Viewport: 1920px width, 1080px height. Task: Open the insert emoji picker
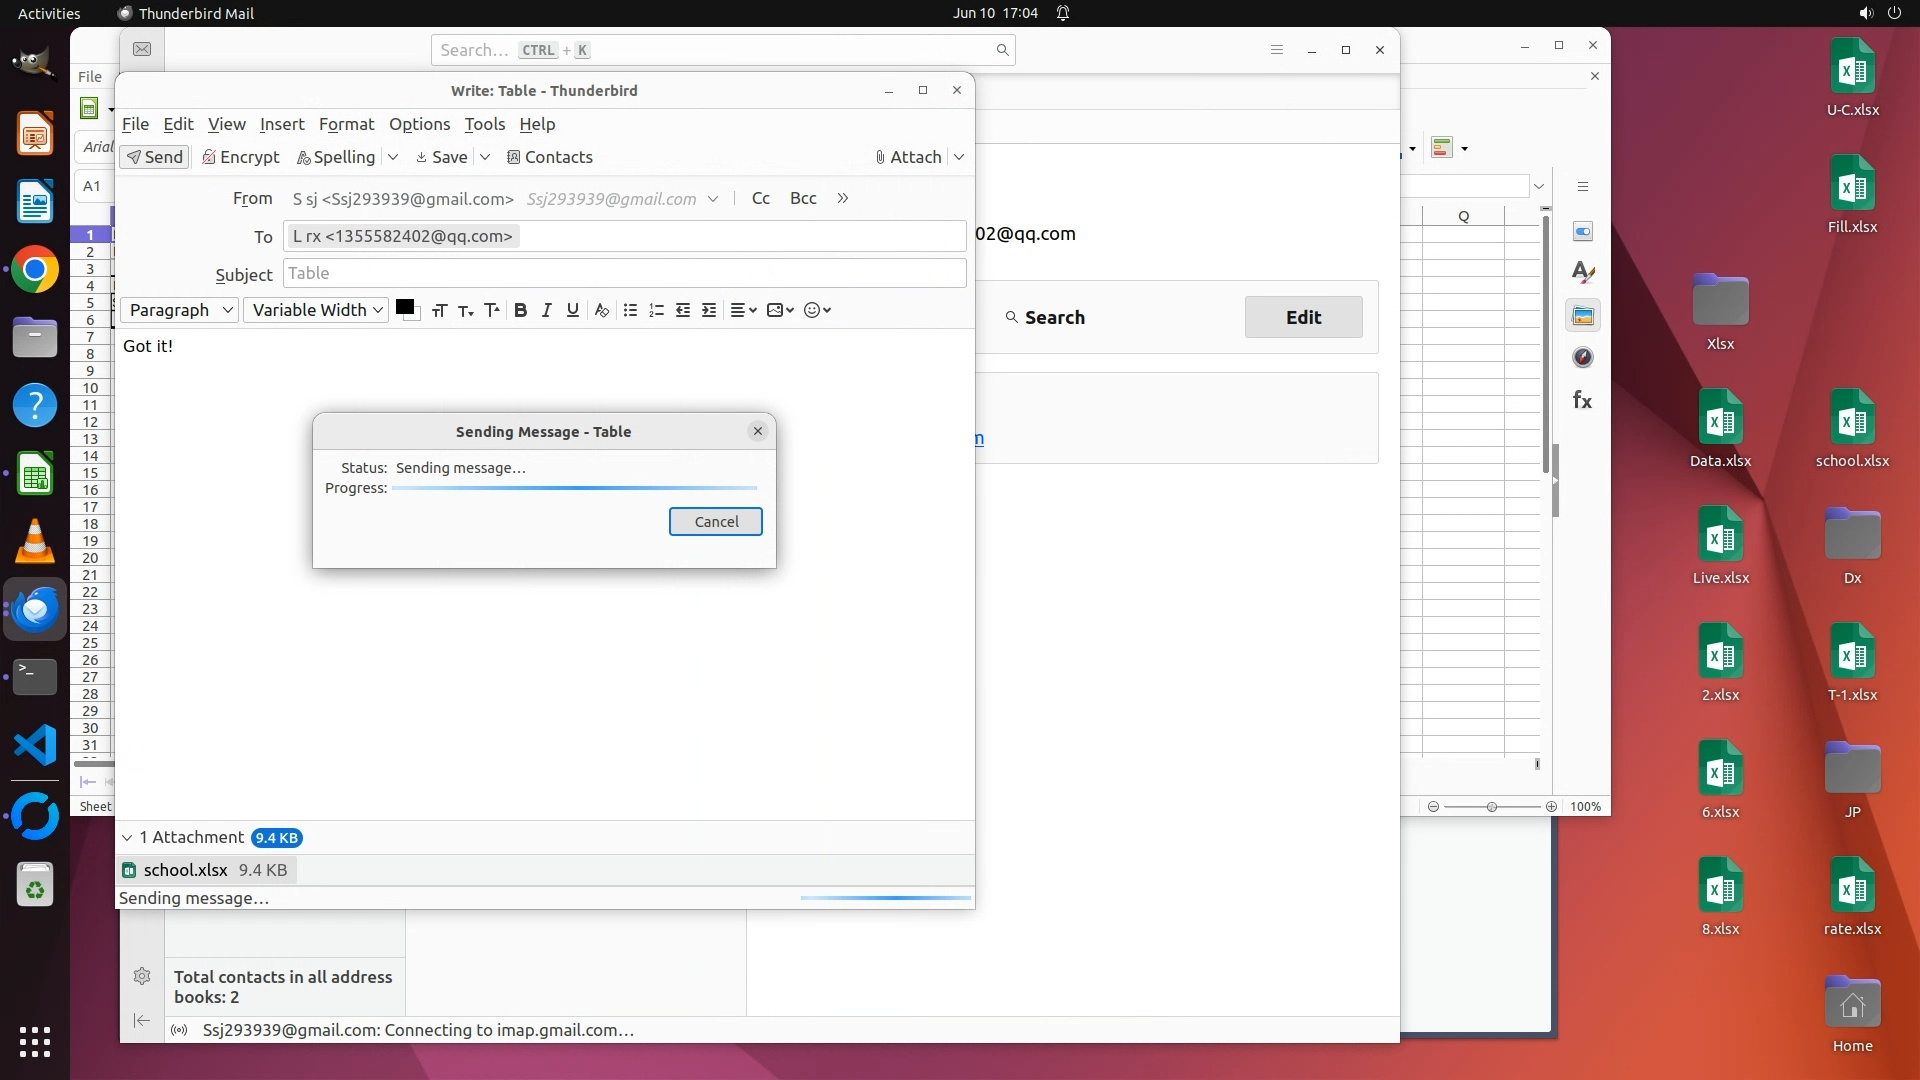coord(817,310)
